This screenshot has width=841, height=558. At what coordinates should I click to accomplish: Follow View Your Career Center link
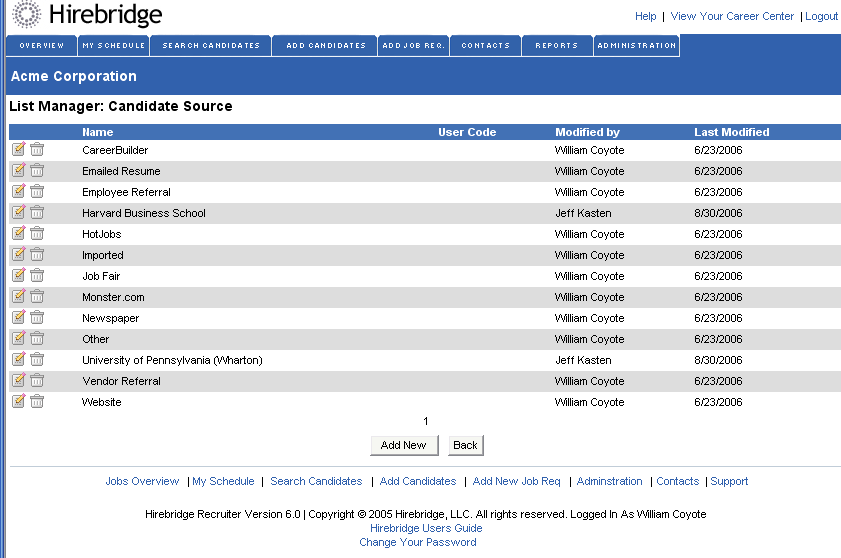point(732,16)
